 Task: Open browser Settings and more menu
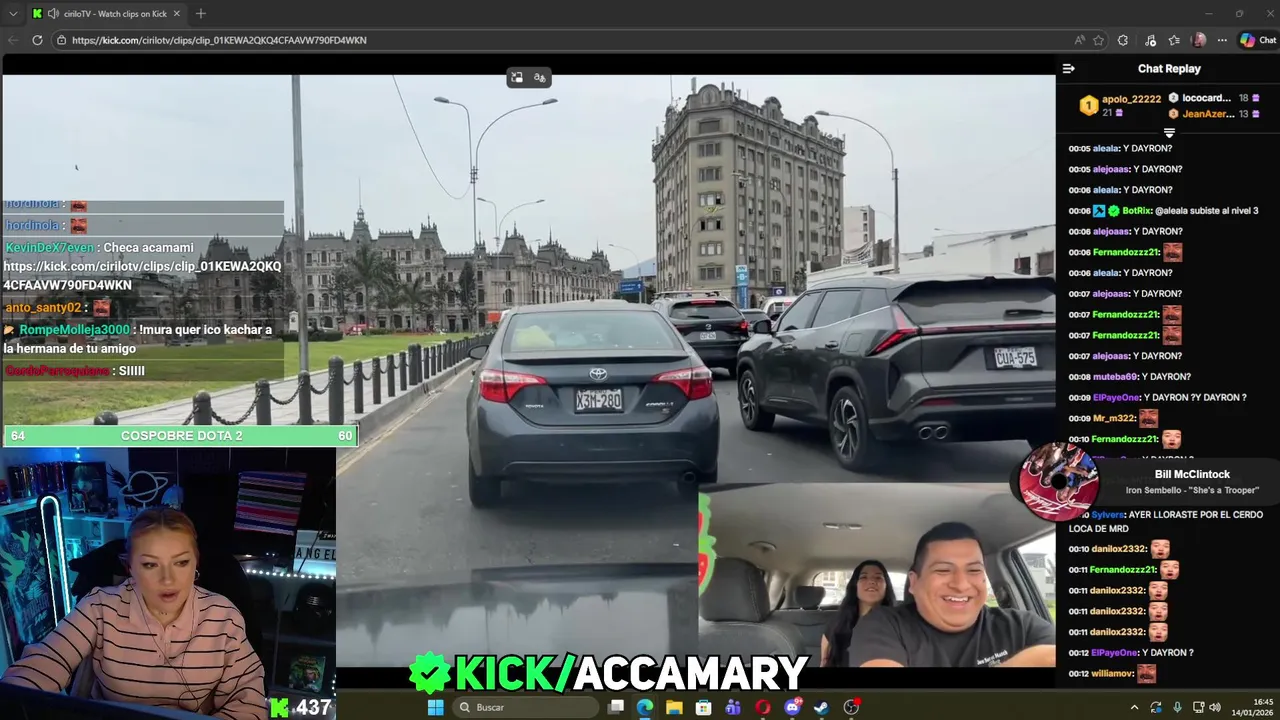pyautogui.click(x=1222, y=40)
